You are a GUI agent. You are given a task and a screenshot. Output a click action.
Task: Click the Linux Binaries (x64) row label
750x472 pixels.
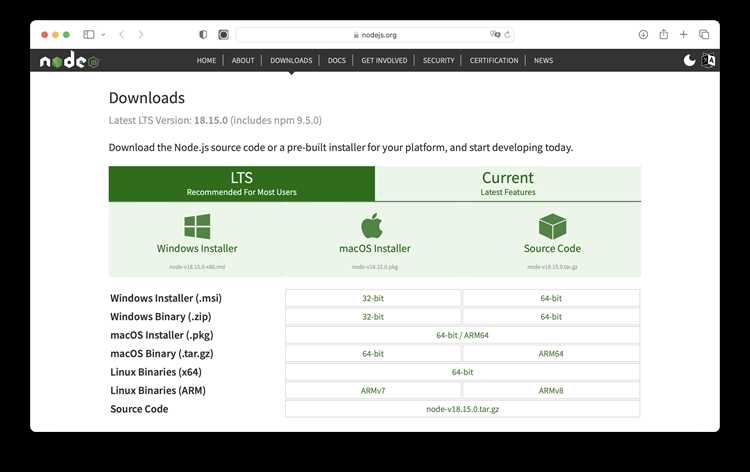[156, 372]
